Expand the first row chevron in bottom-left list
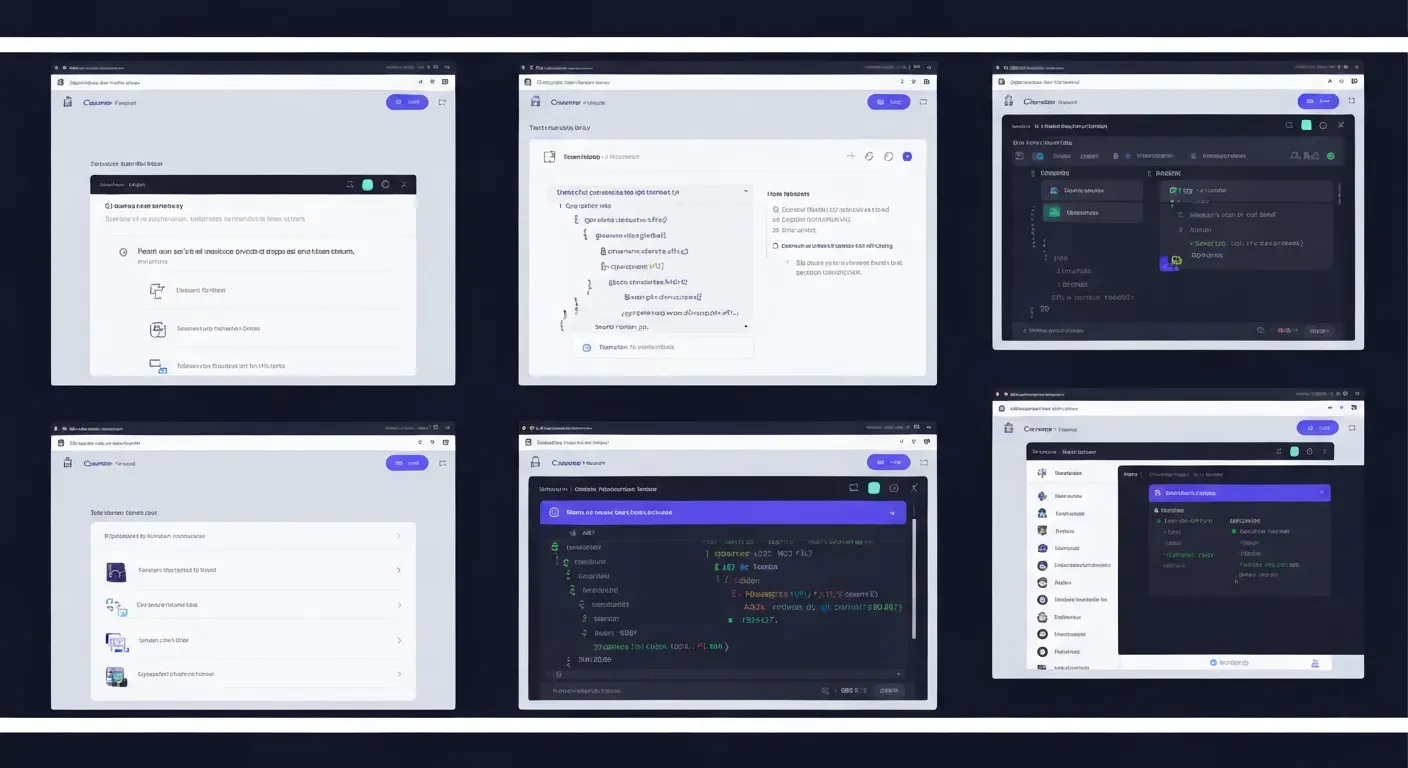1408x768 pixels. [x=398, y=536]
